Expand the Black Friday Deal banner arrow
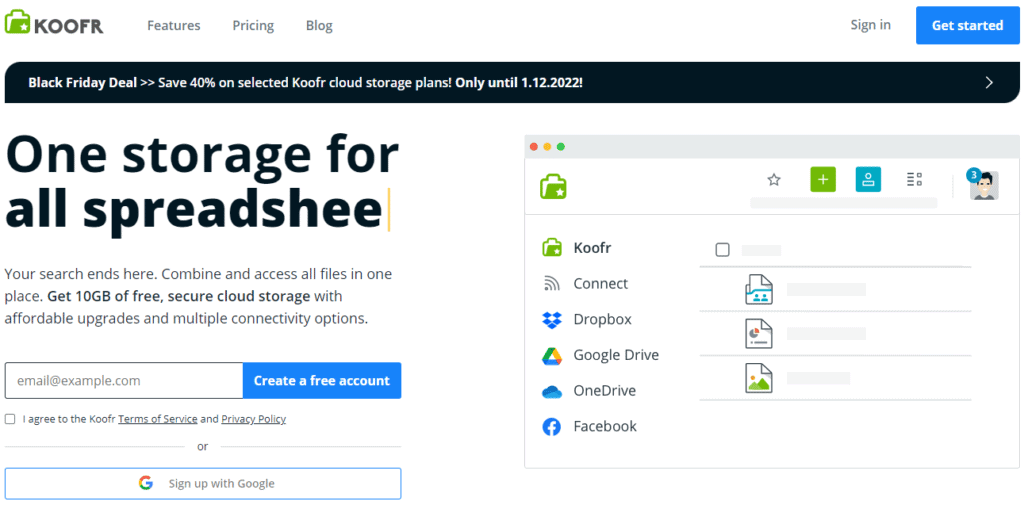Image resolution: width=1024 pixels, height=505 pixels. click(989, 82)
